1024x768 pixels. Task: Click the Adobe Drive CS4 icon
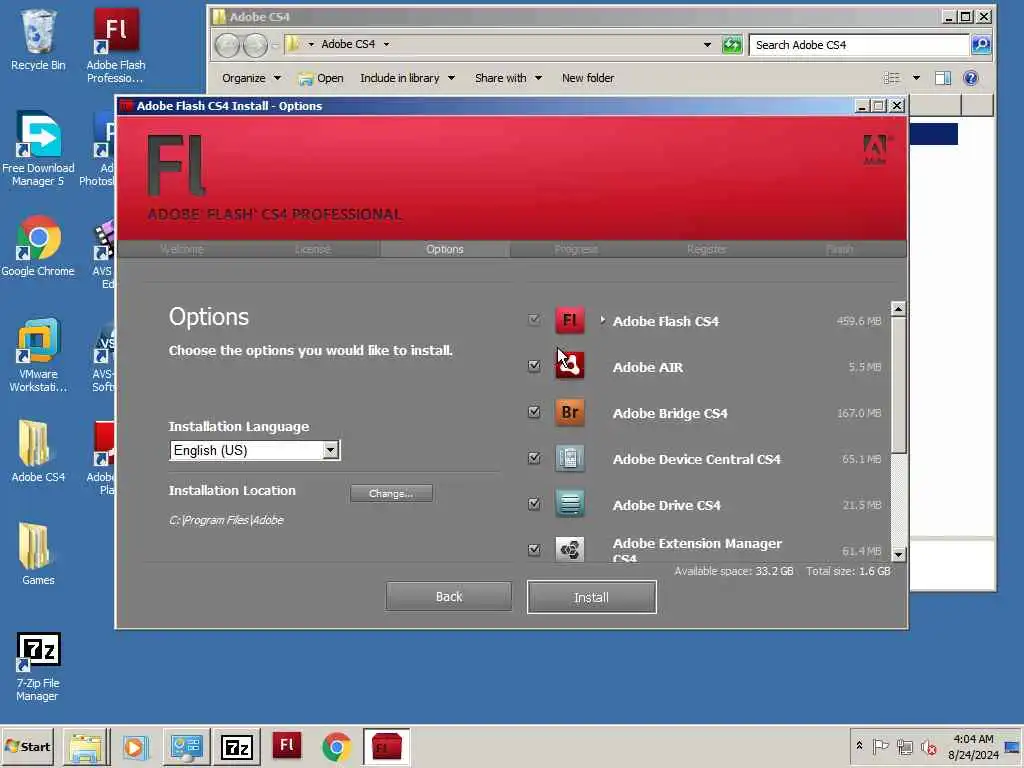tap(569, 504)
